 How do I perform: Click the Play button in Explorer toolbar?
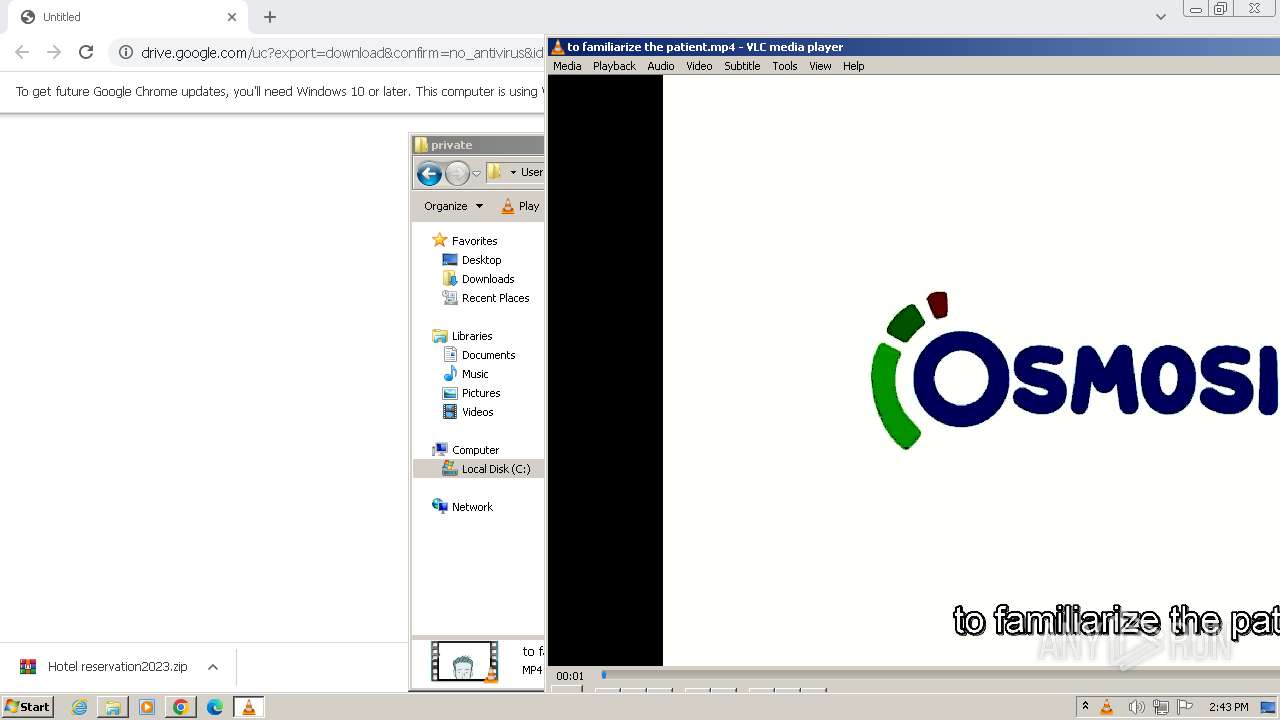tap(520, 206)
